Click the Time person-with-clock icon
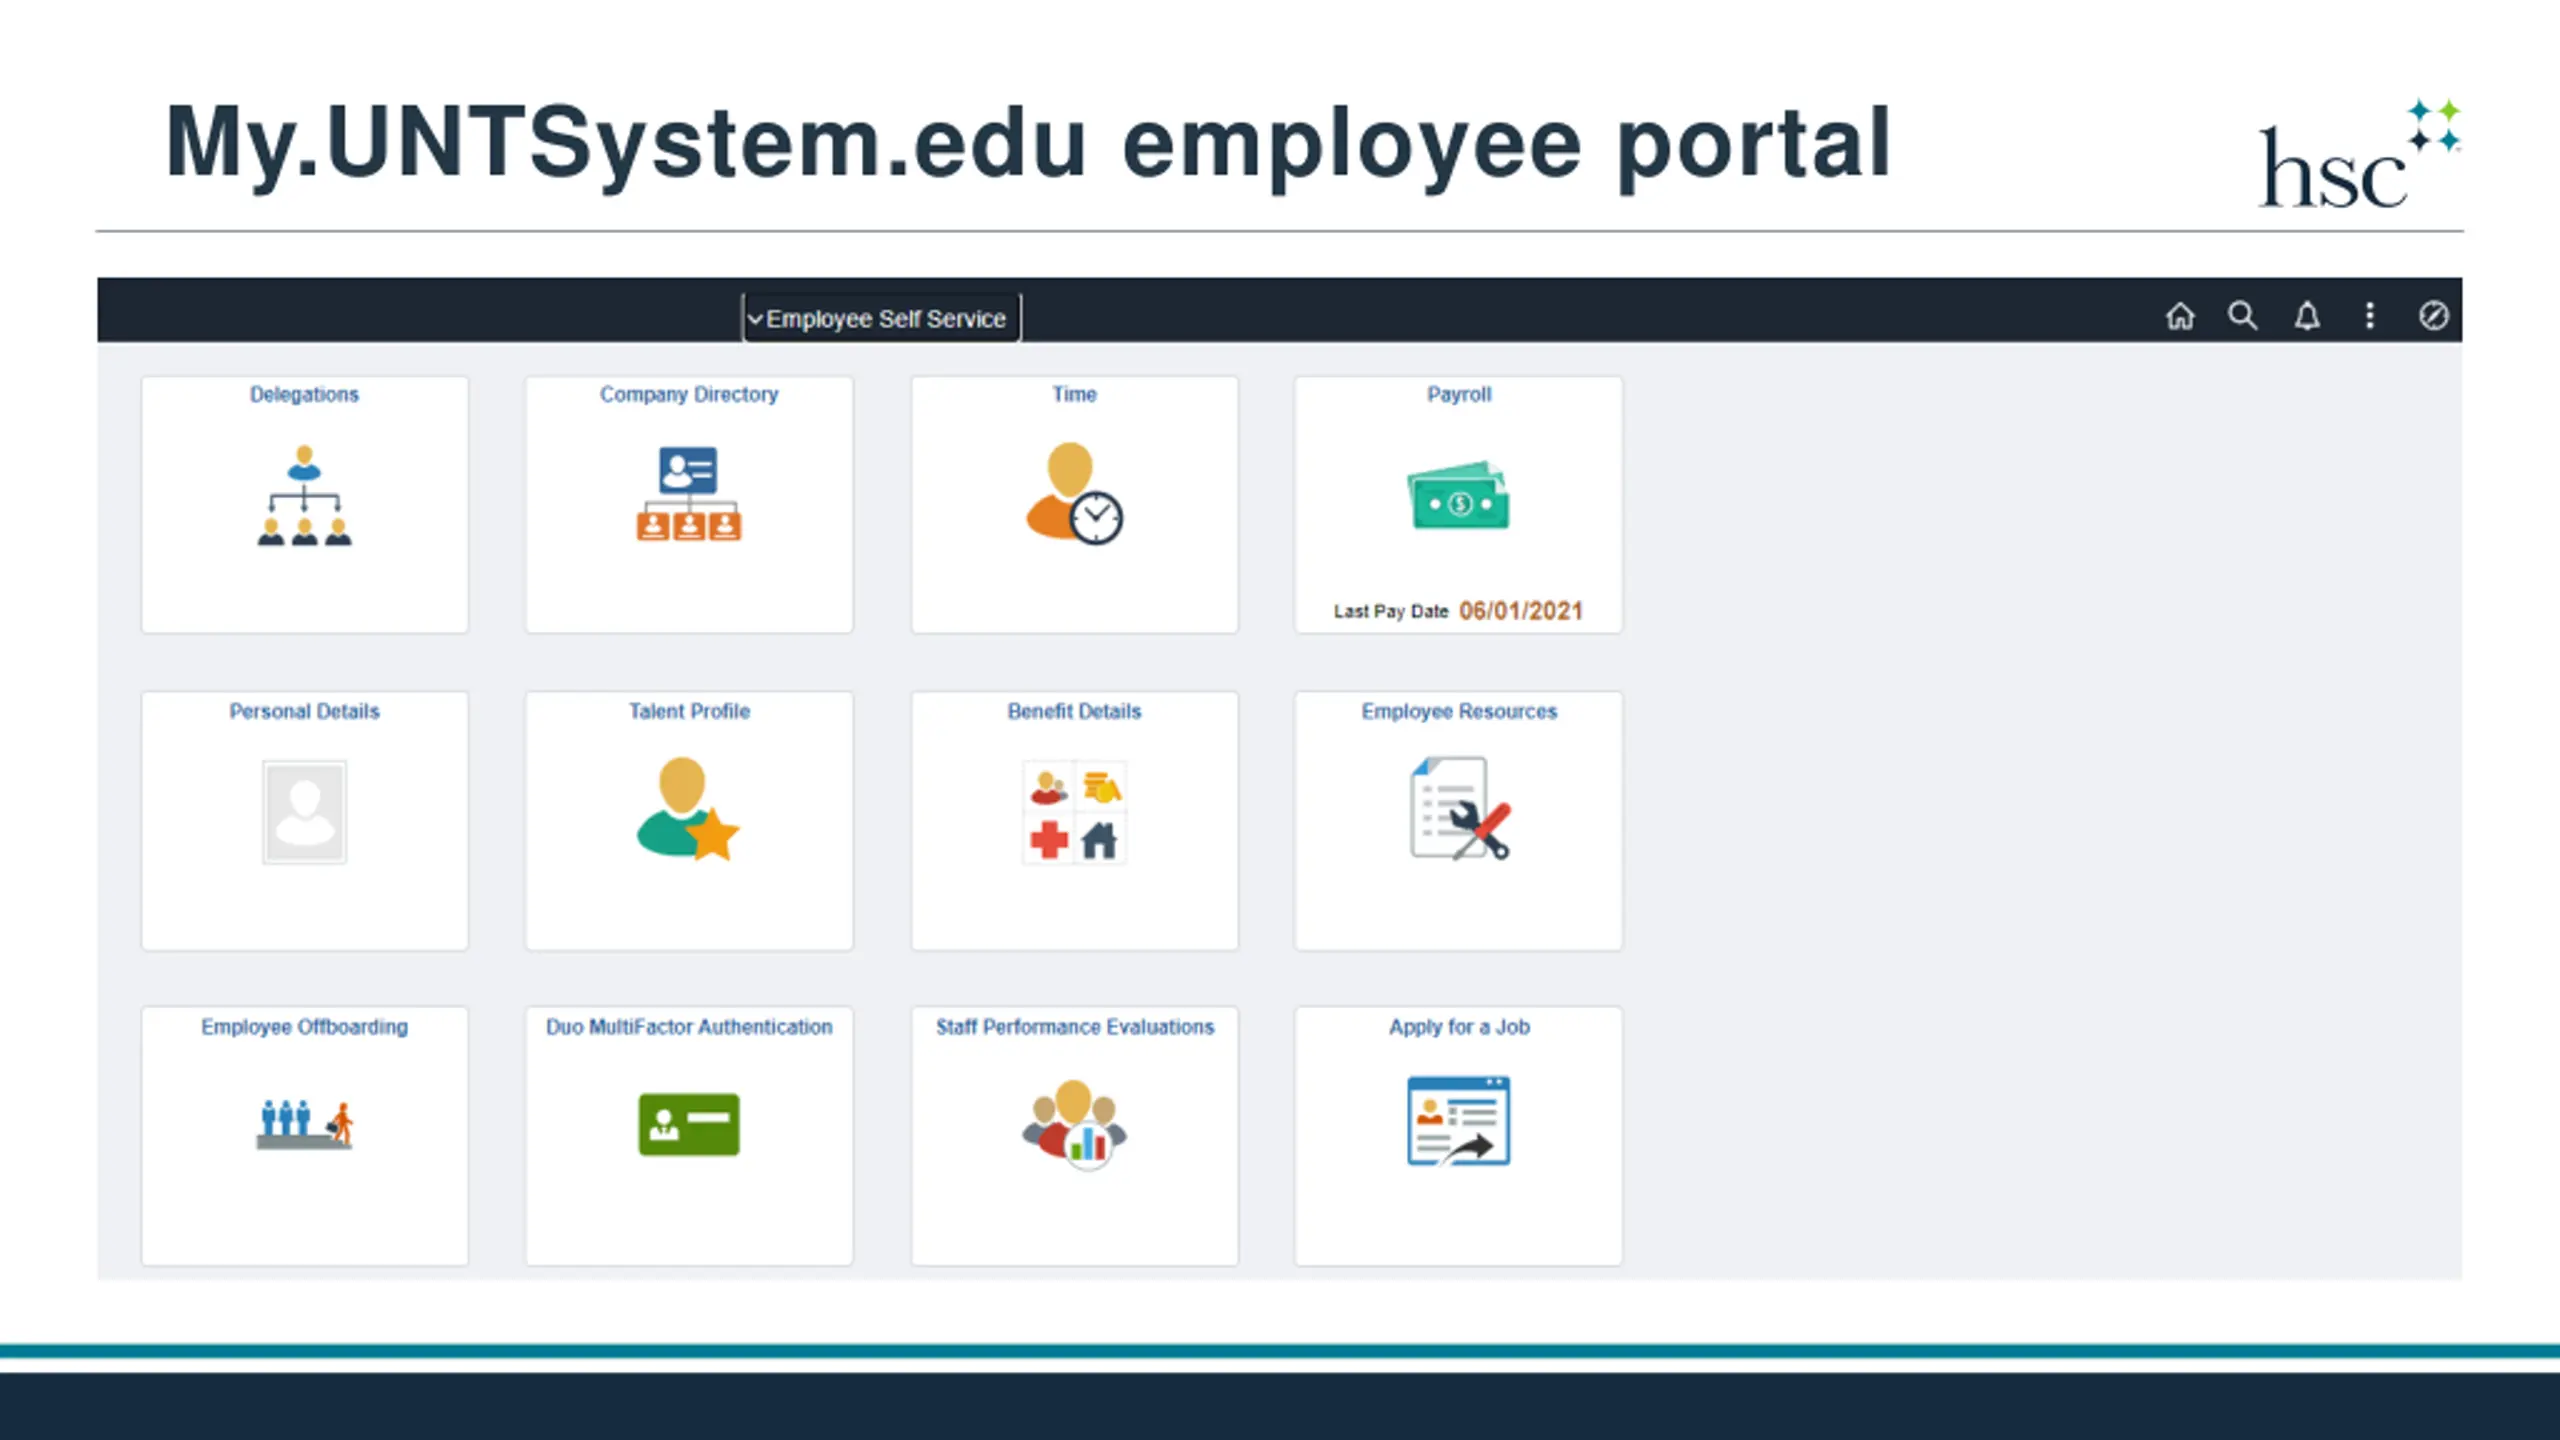 click(1074, 494)
